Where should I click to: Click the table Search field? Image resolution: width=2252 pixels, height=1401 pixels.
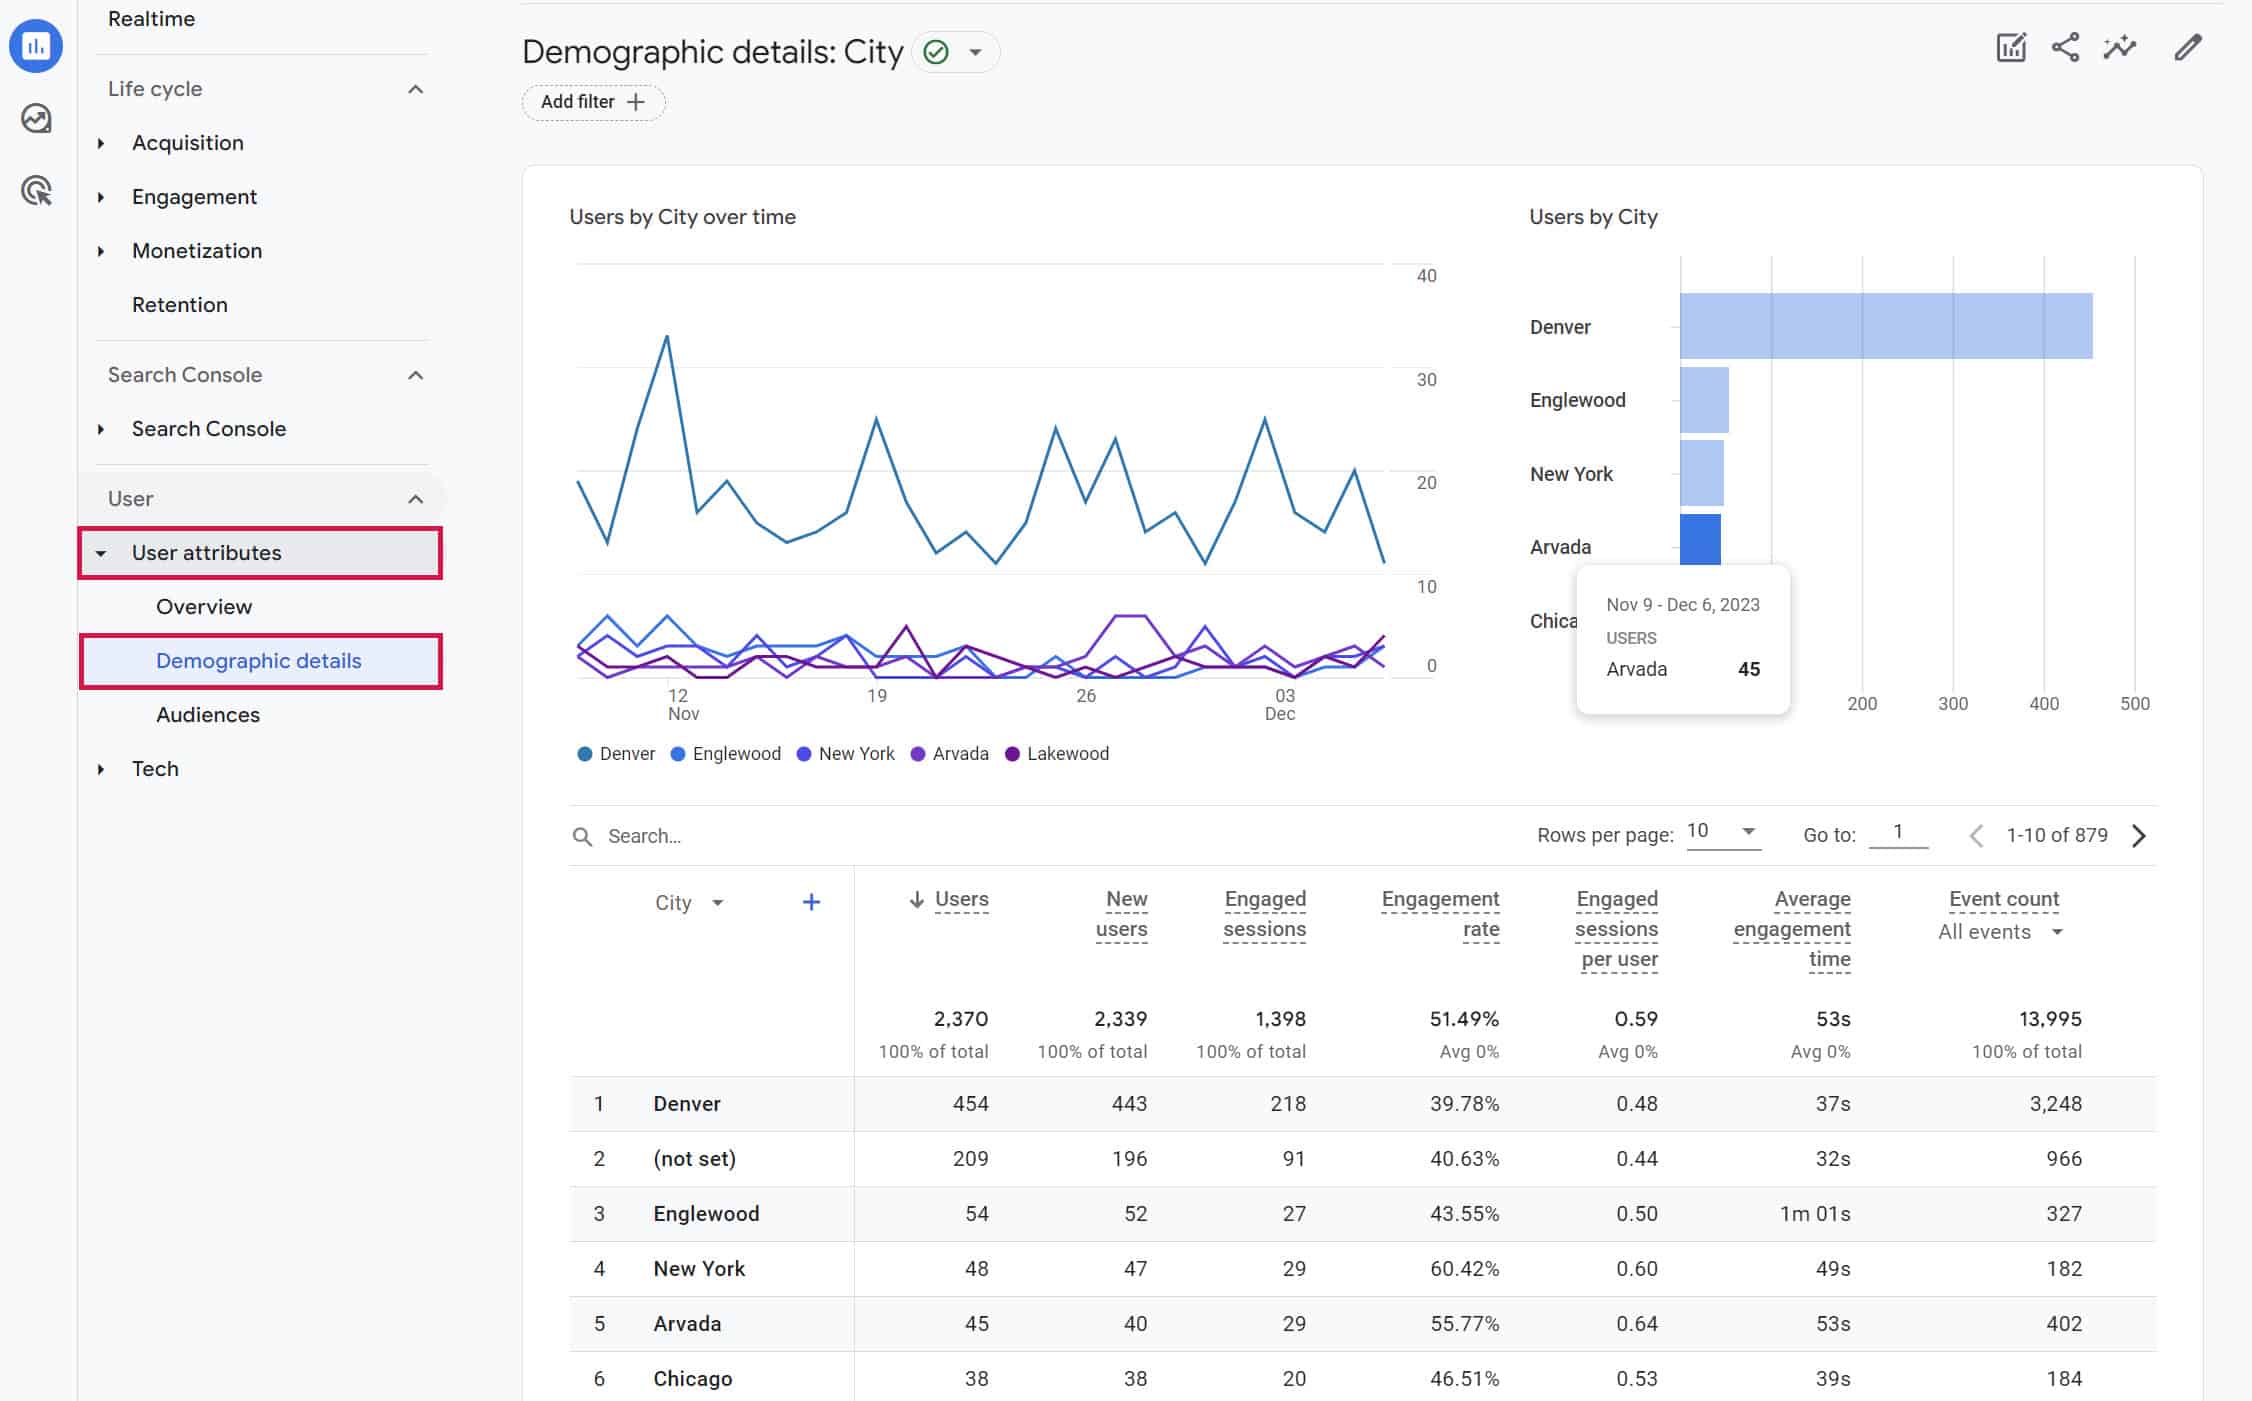(1040, 836)
